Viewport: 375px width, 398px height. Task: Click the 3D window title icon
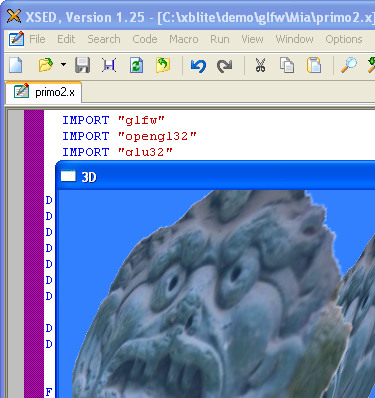68,176
